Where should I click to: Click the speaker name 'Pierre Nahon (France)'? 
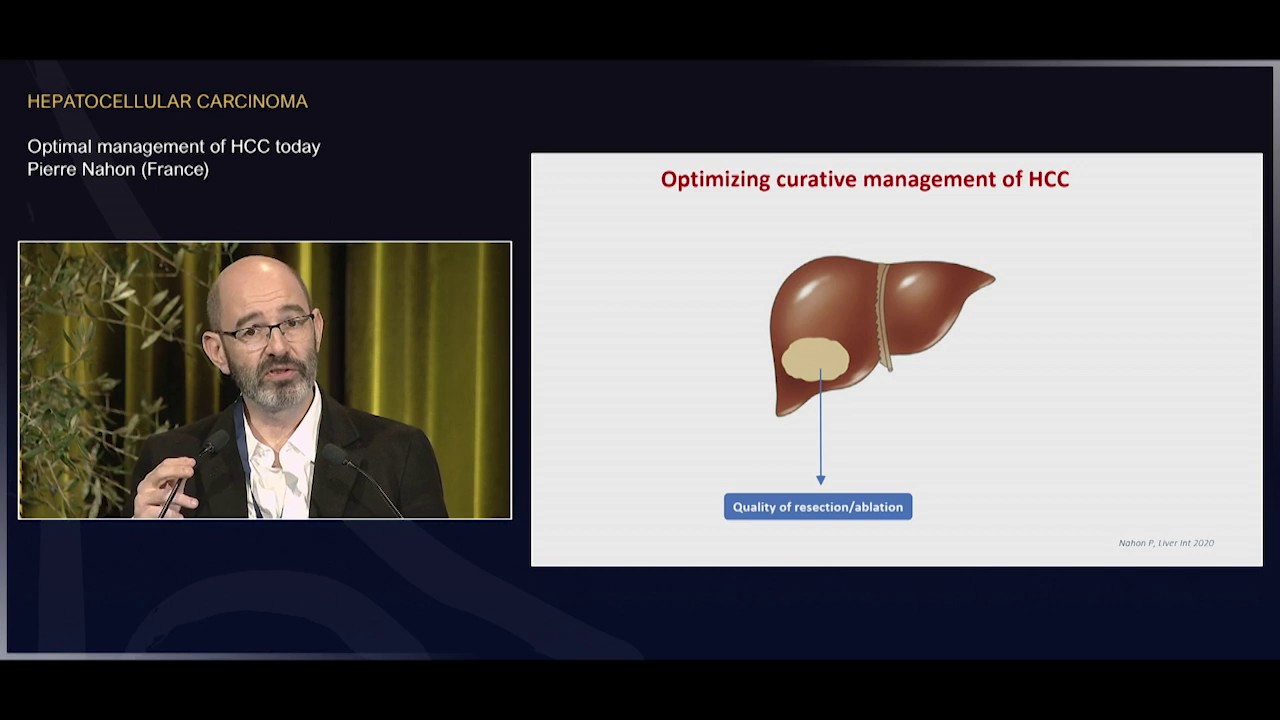point(118,169)
